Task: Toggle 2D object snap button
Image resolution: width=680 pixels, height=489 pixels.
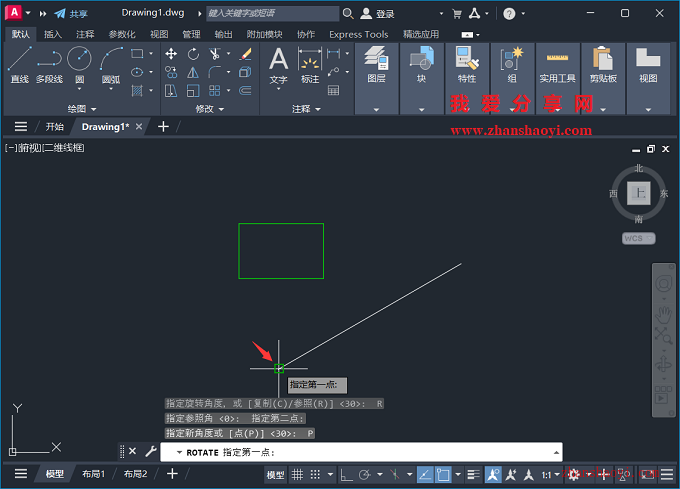Action: pyautogui.click(x=443, y=475)
